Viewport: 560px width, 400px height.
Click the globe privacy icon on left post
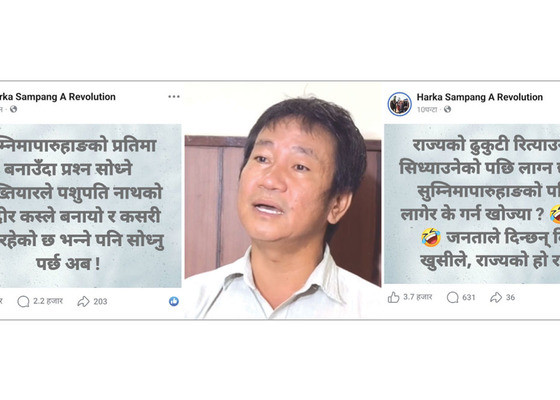14,109
